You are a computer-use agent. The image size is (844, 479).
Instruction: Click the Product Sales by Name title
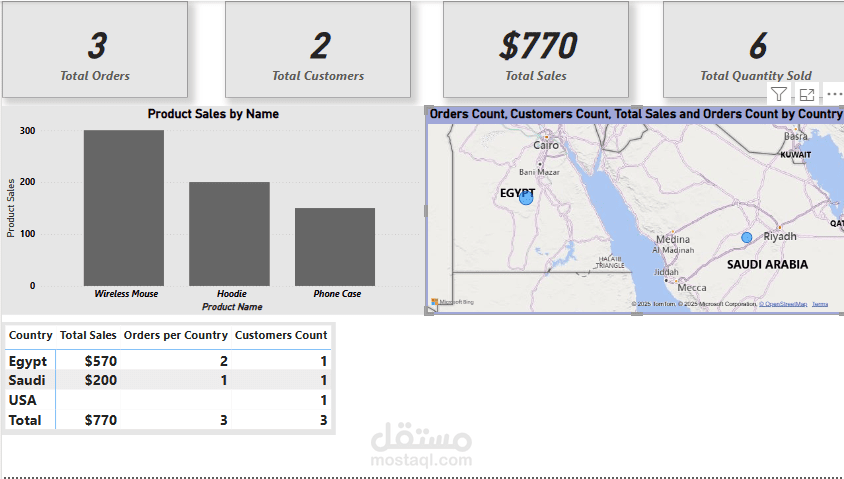(213, 114)
